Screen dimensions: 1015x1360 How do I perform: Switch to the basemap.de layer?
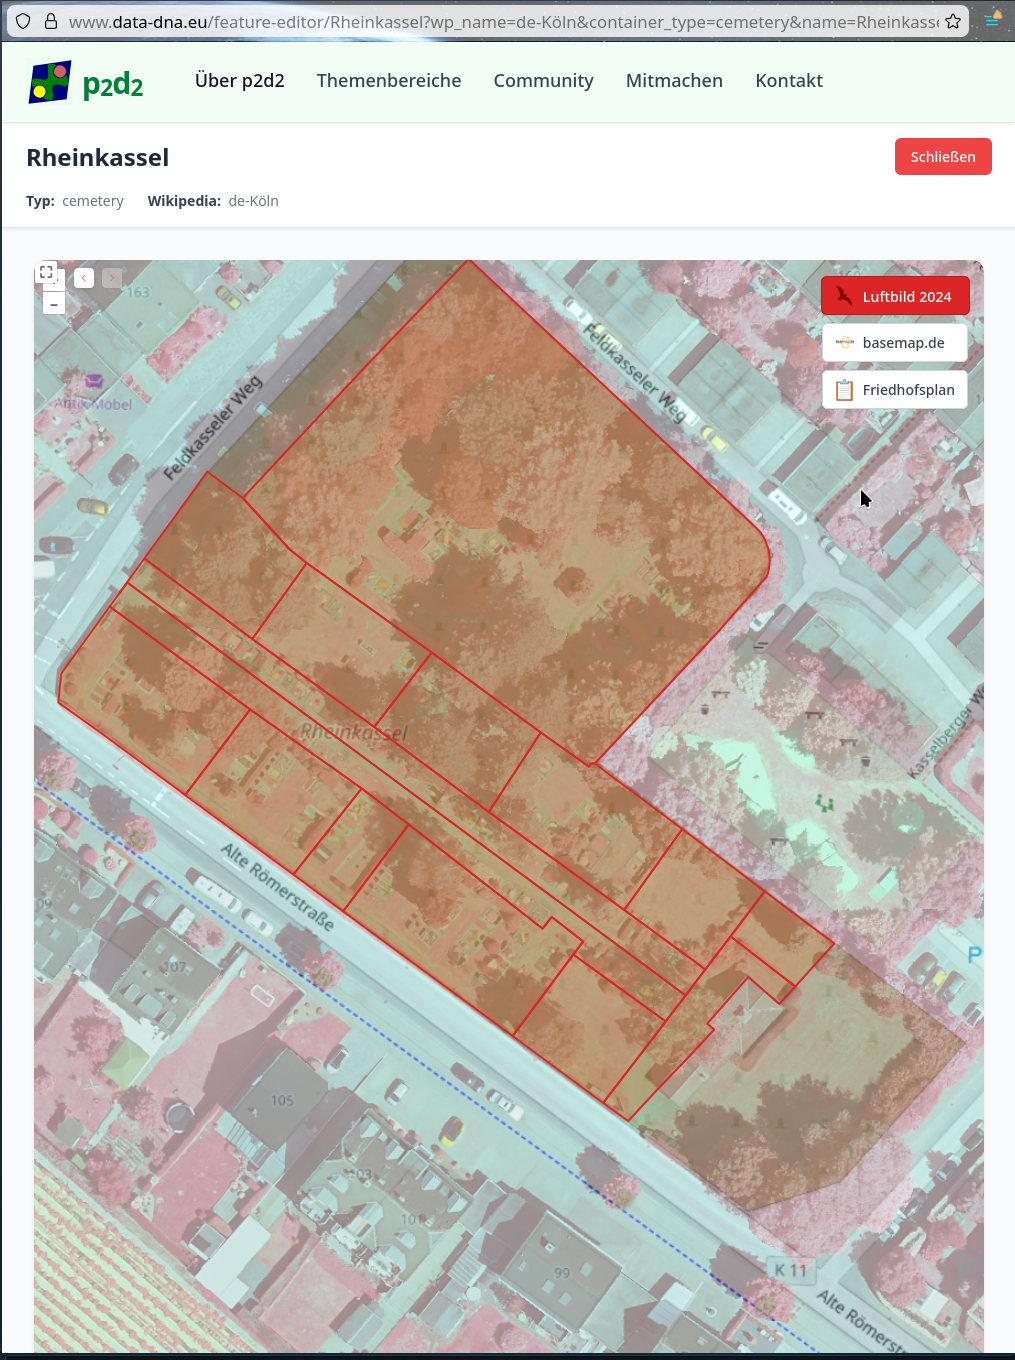[895, 342]
